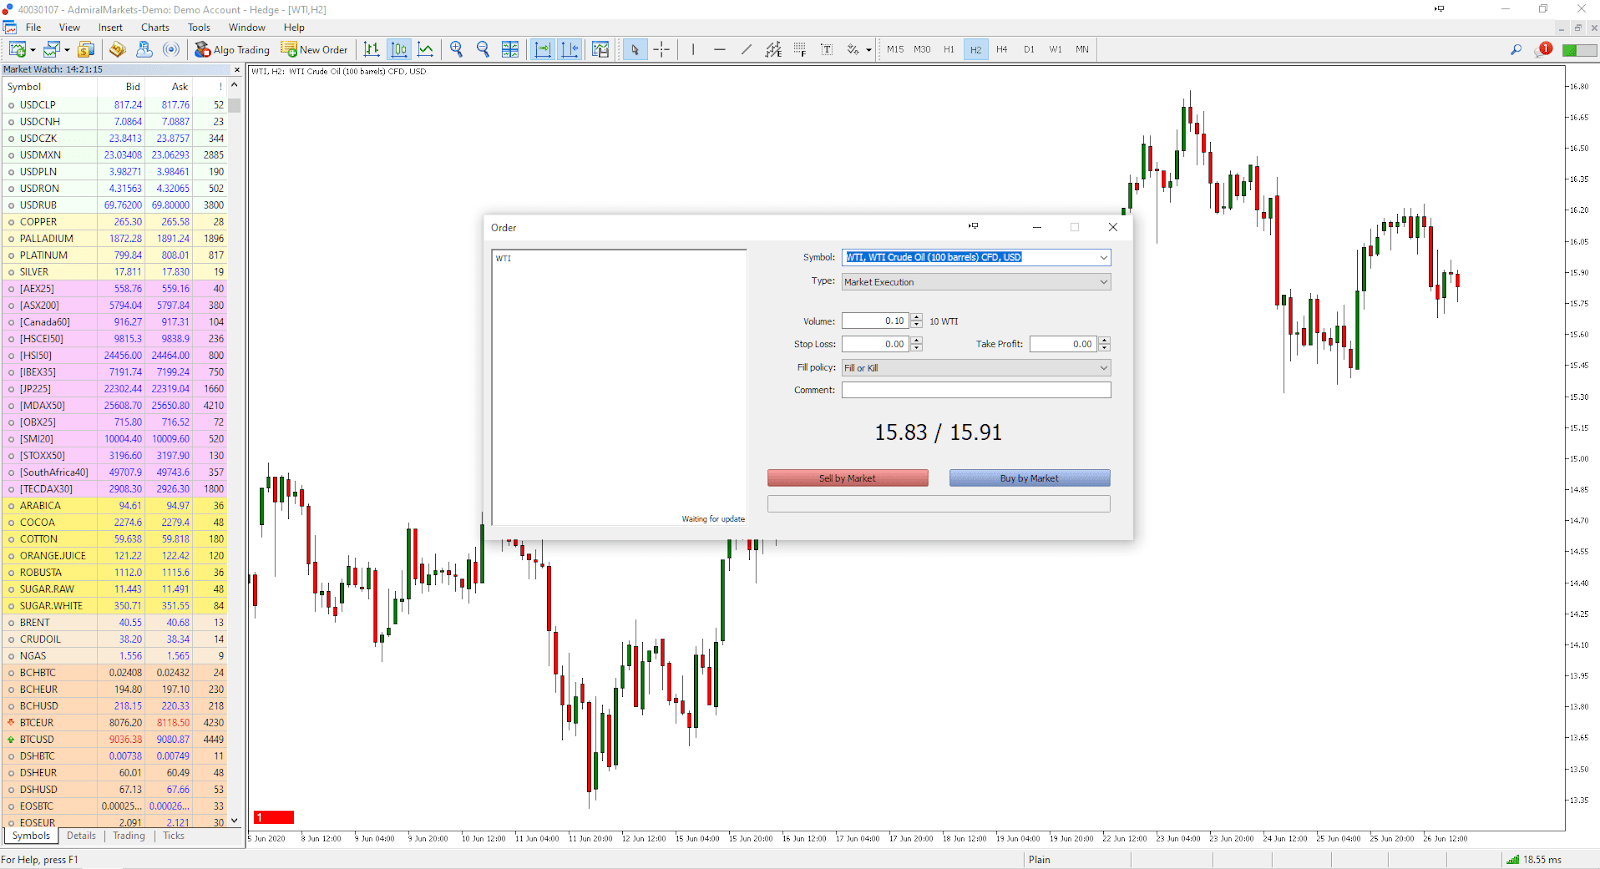Increase Volume with the up stepper arrow
The width and height of the screenshot is (1600, 869).
[917, 318]
